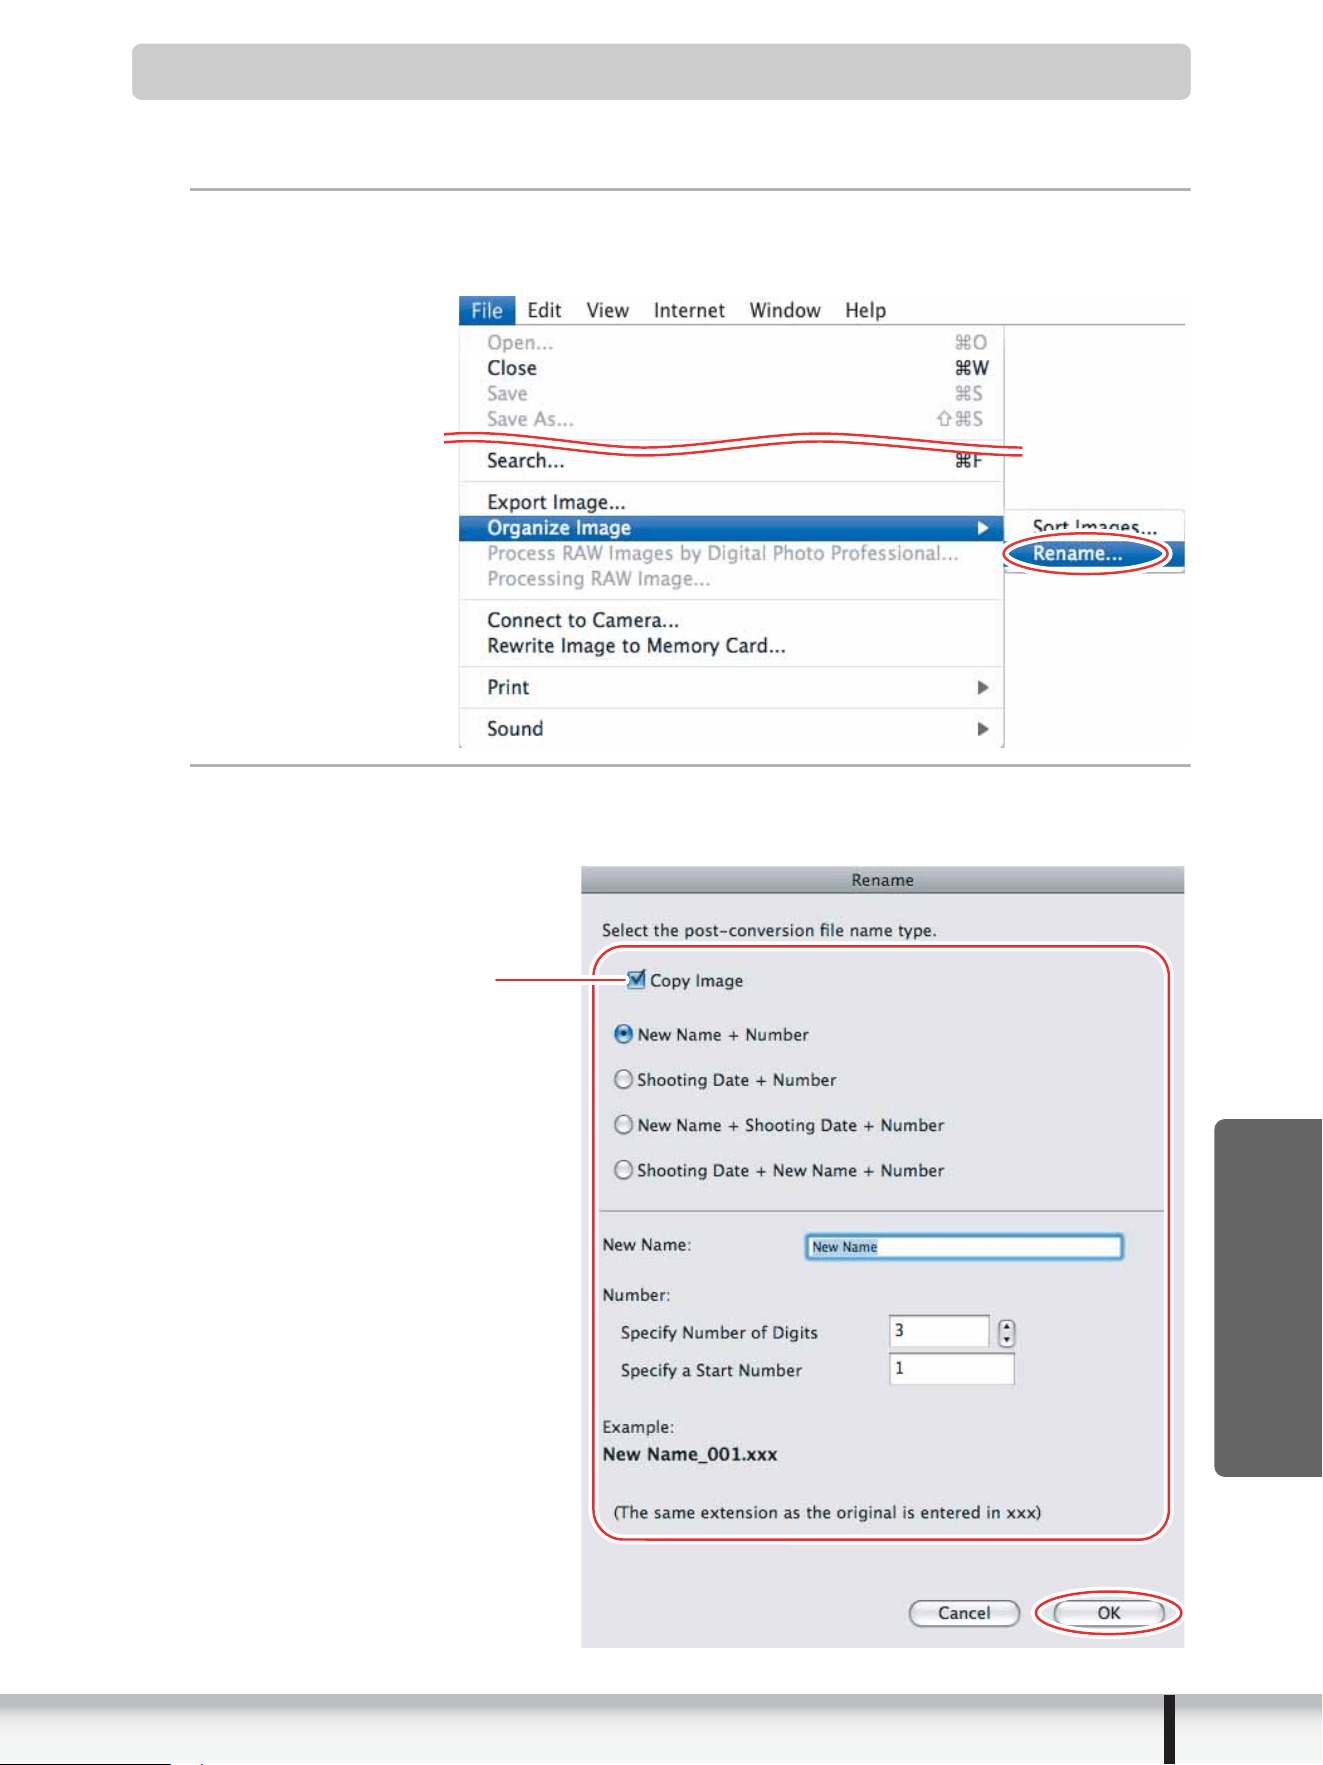Screen dimensions: 1323x1765
Task: Open the Help menu
Action: click(x=865, y=310)
